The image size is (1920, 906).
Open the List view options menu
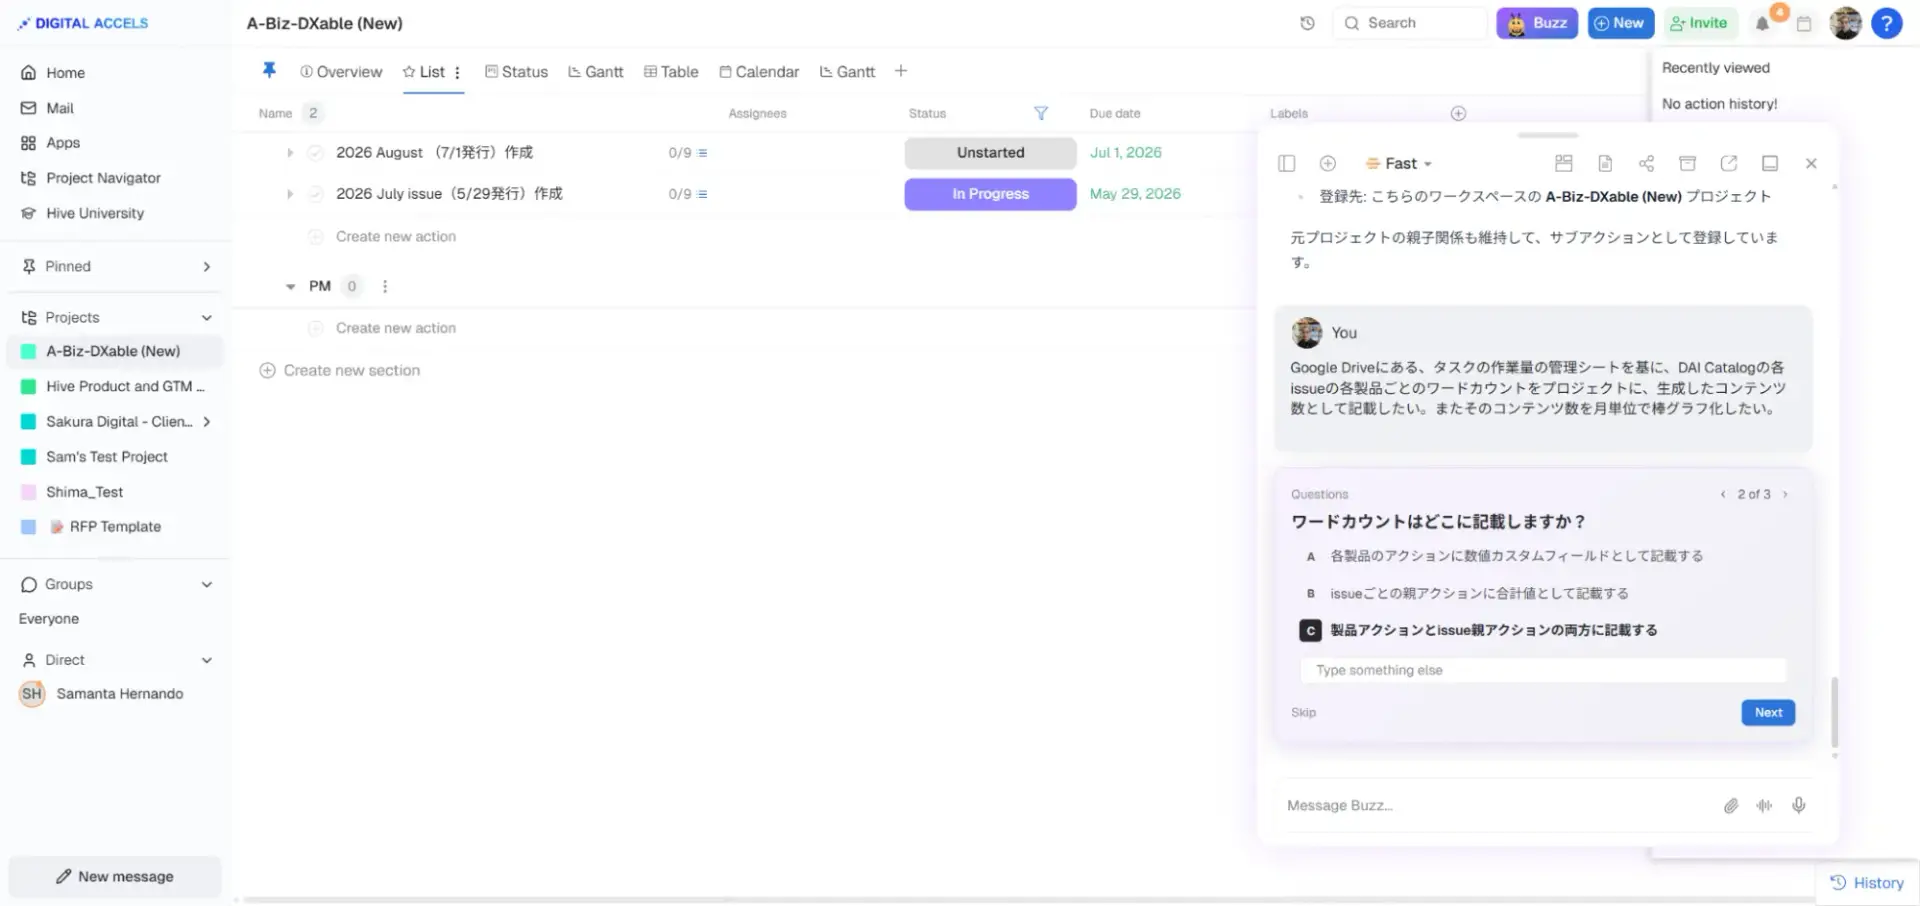(457, 72)
